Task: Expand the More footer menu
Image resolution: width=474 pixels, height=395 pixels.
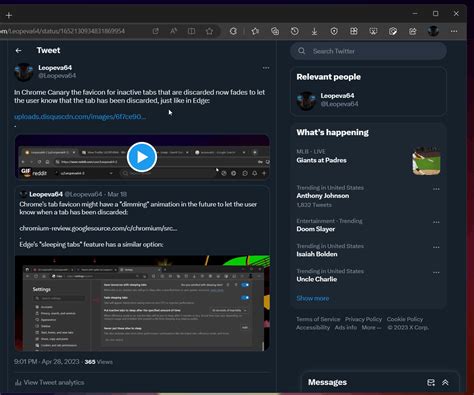Action: coord(371,327)
